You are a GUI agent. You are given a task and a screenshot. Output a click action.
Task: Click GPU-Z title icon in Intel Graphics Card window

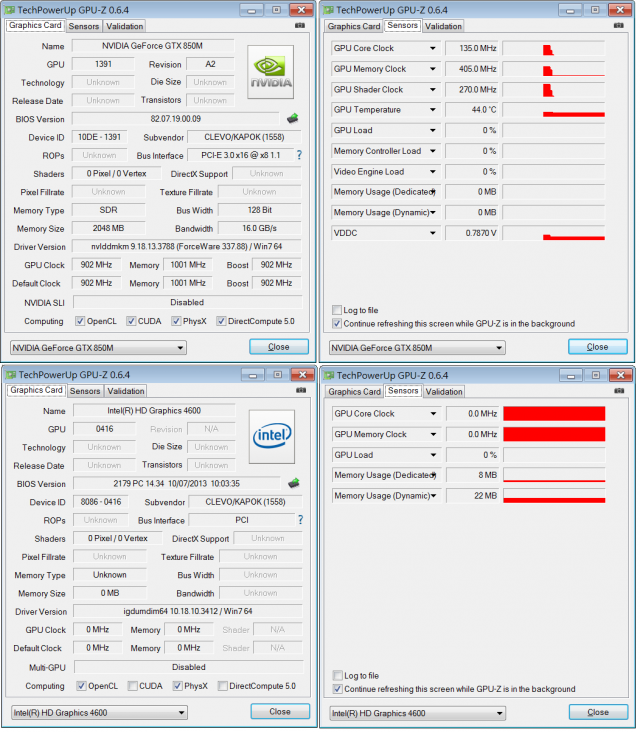10,375
